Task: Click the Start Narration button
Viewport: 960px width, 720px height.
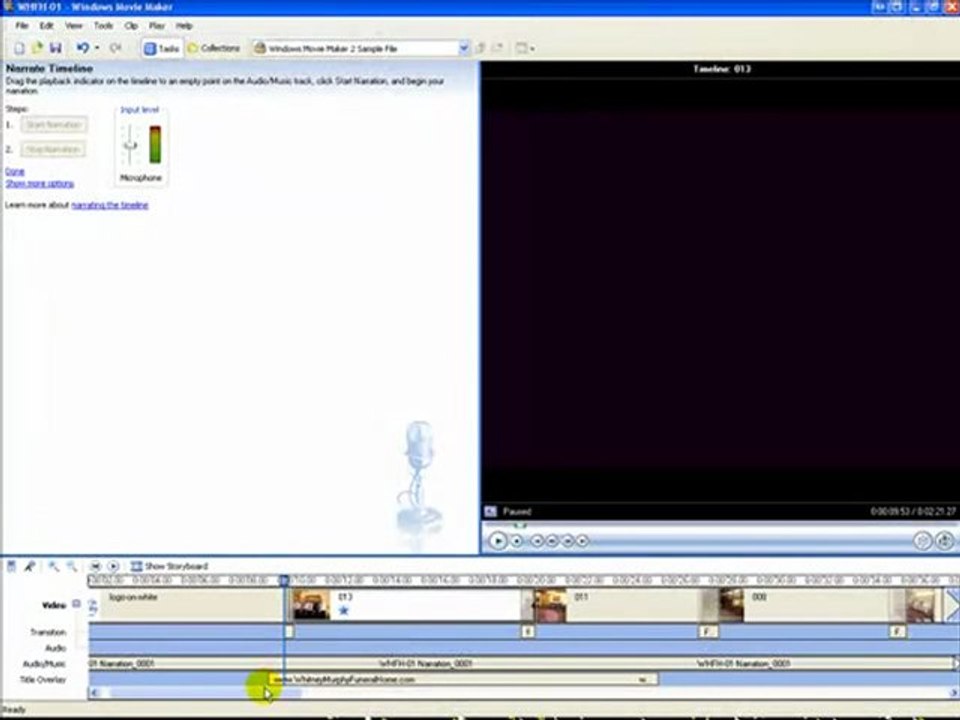Action: (54, 125)
